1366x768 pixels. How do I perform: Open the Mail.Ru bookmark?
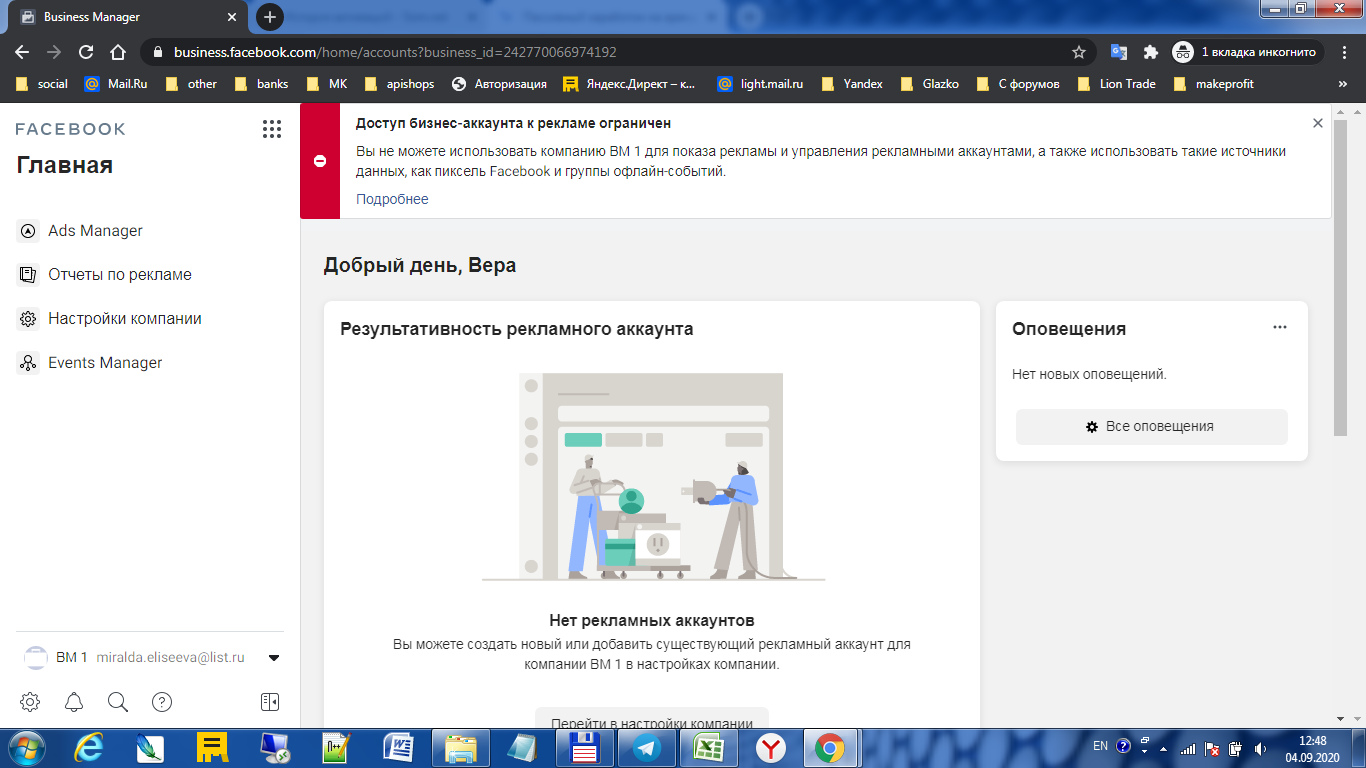(116, 84)
